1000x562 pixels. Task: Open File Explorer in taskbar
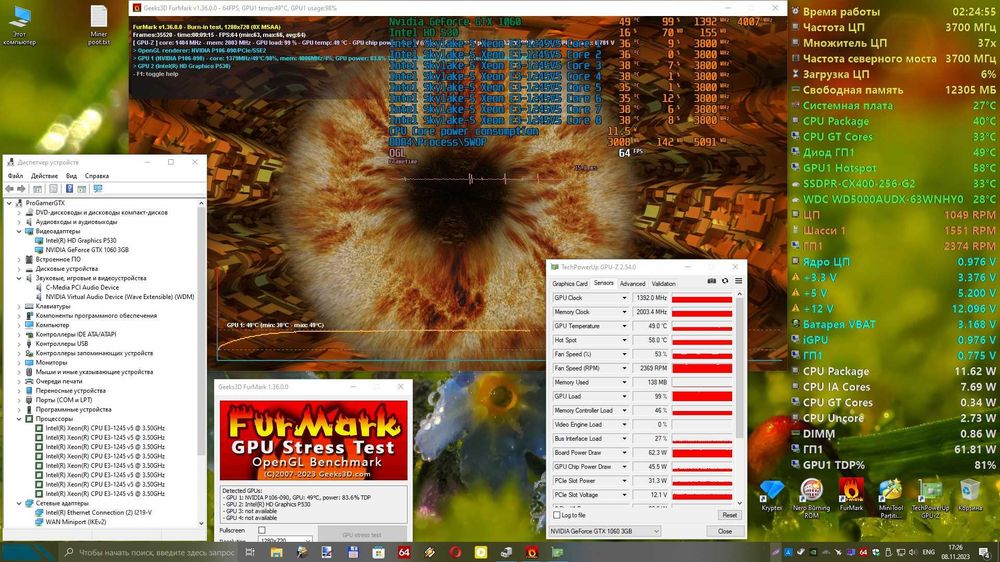pyautogui.click(x=276, y=552)
